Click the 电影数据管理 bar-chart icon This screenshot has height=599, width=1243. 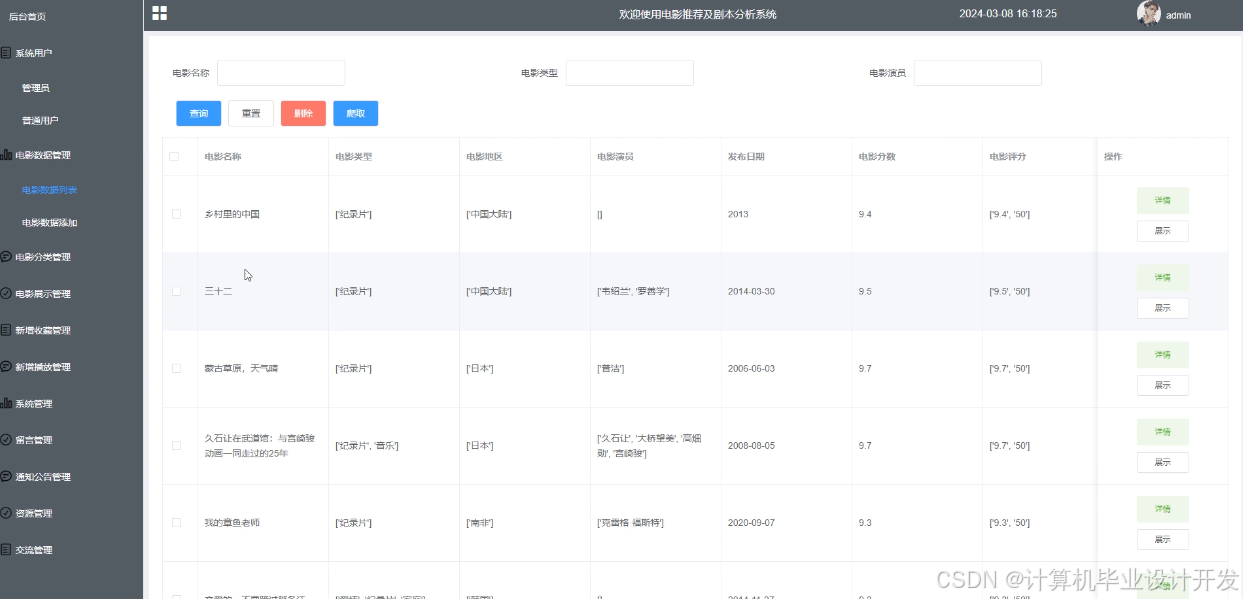(x=6, y=155)
